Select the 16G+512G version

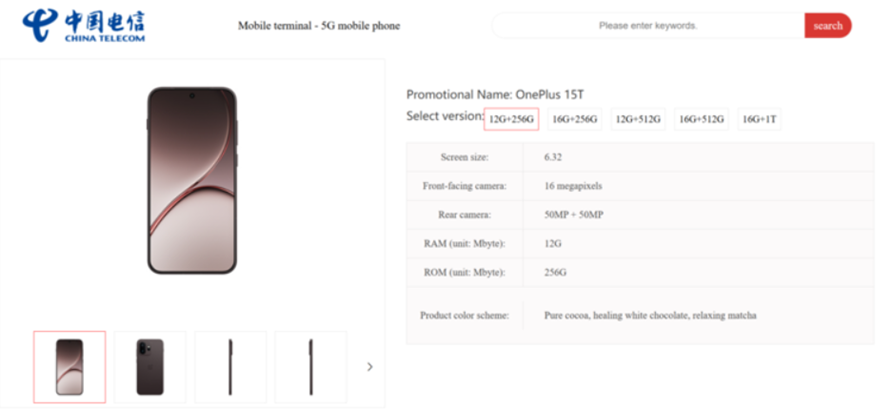pos(701,119)
